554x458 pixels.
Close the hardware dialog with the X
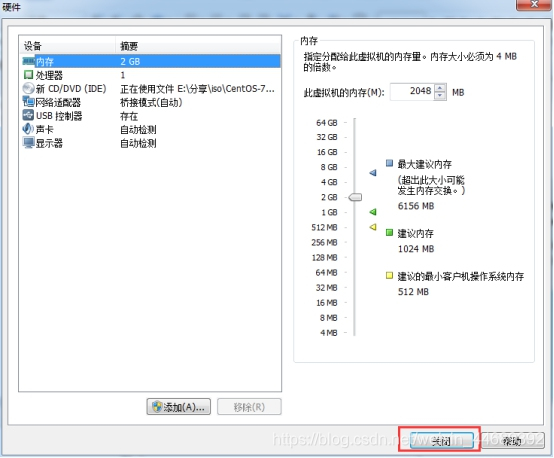tap(534, 4)
